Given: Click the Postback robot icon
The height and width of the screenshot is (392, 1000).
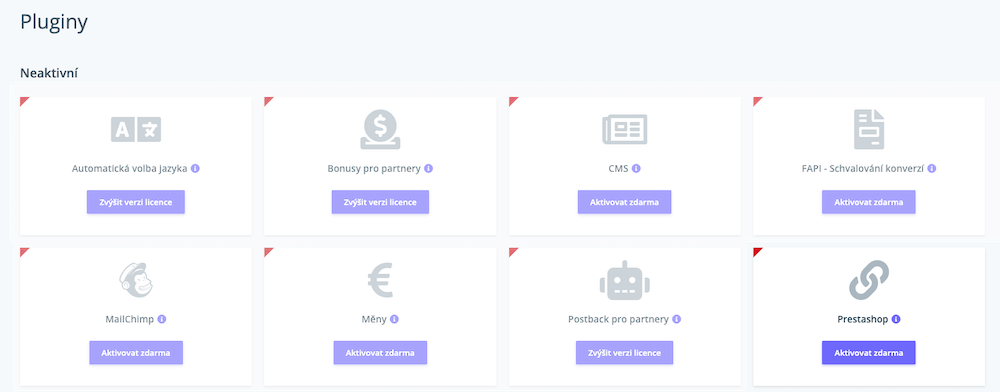Looking at the screenshot, I should (624, 280).
